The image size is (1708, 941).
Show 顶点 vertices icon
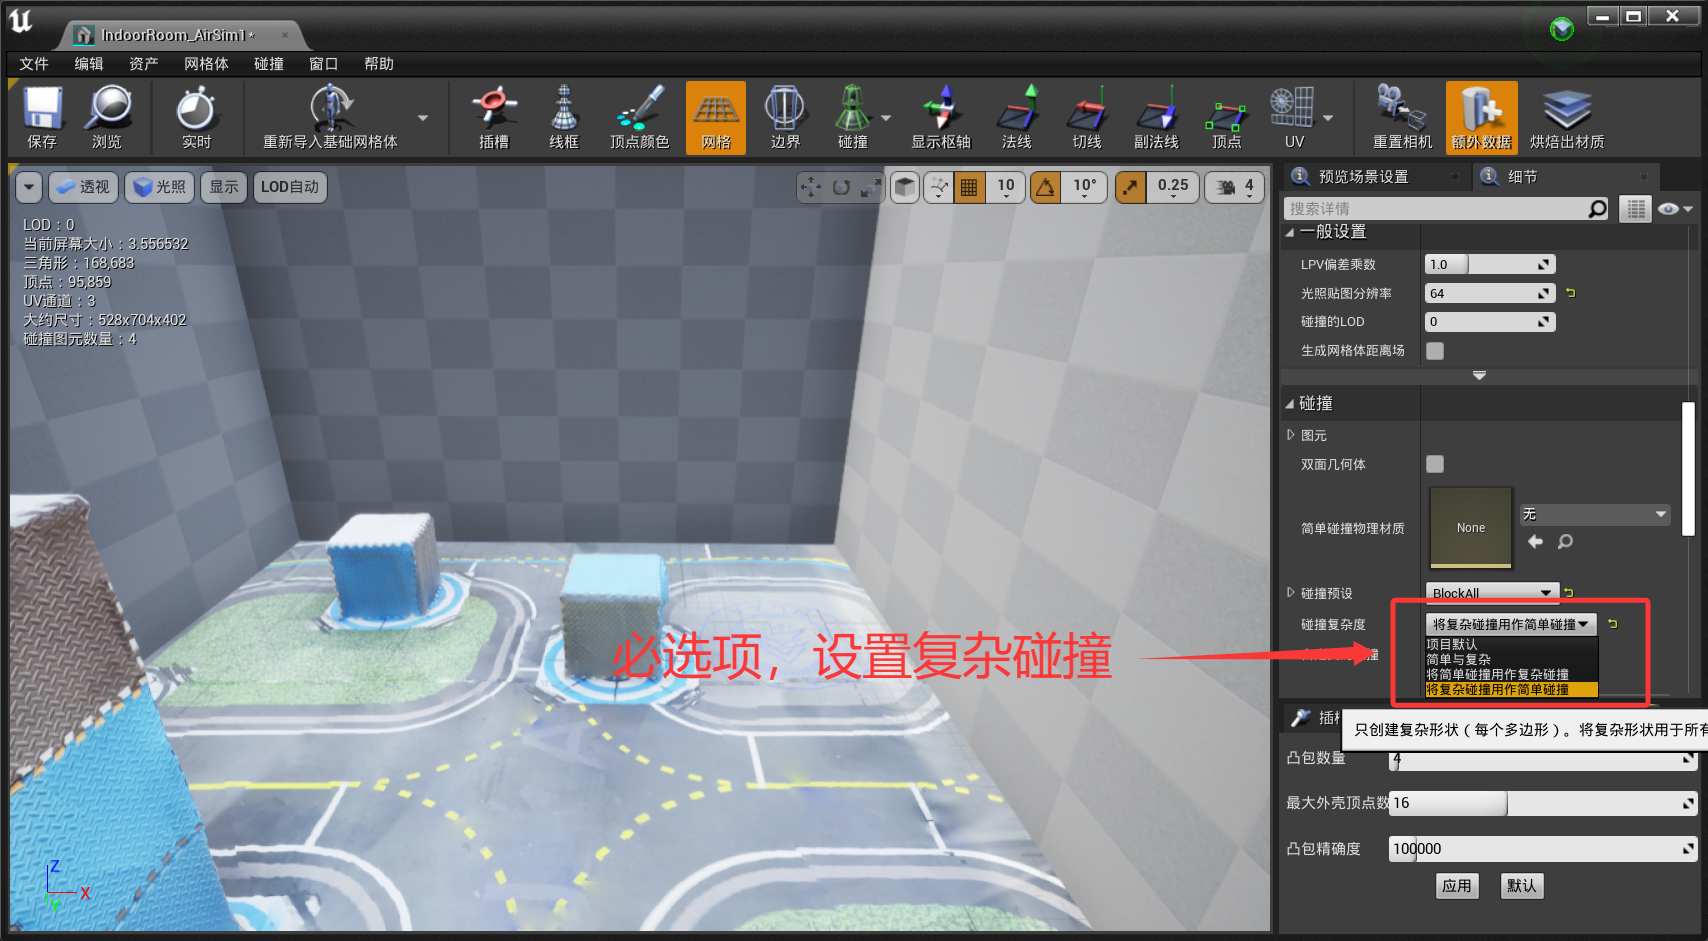(1227, 117)
